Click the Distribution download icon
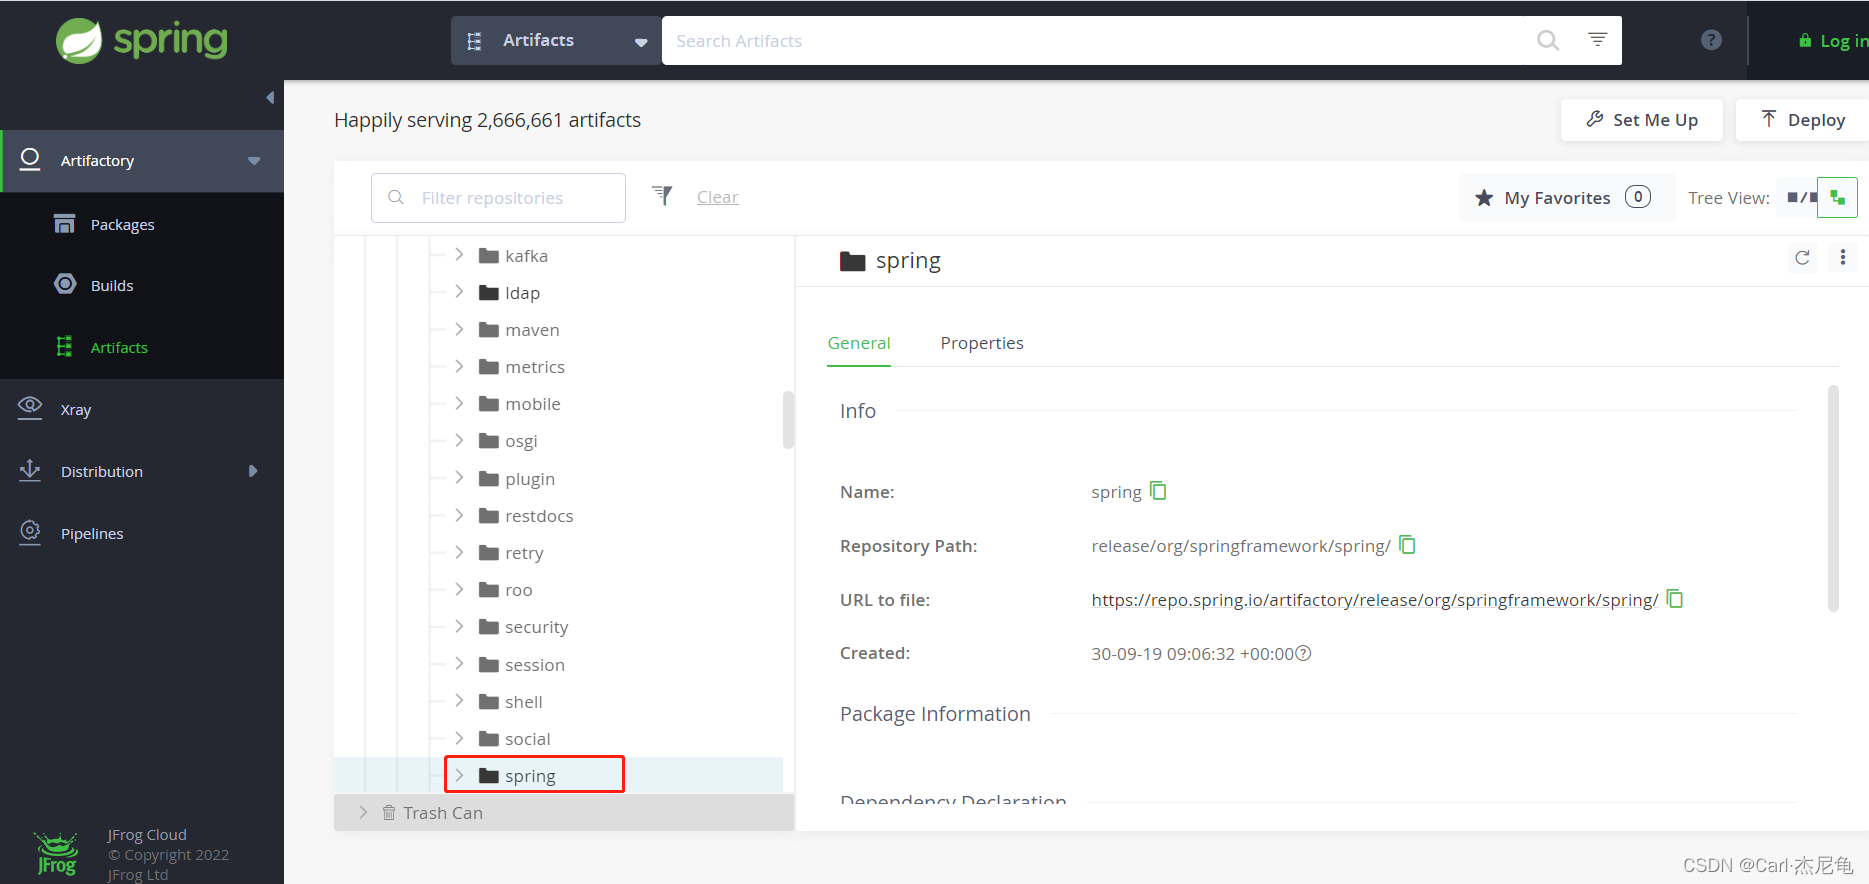 tap(30, 470)
